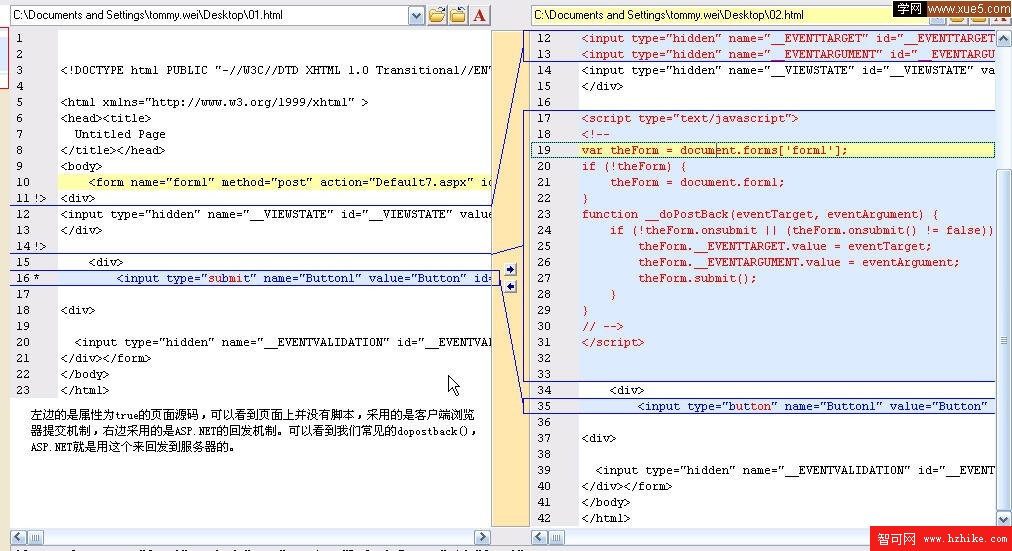Screen dimensions: 1012x551
Task: Click left pane horizontal scrollbar thumb
Action: 36,537
